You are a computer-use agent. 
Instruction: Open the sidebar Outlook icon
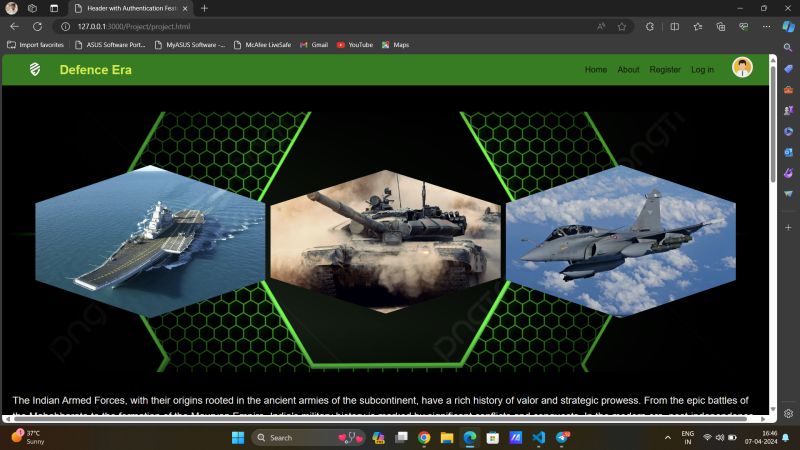pyautogui.click(x=788, y=152)
